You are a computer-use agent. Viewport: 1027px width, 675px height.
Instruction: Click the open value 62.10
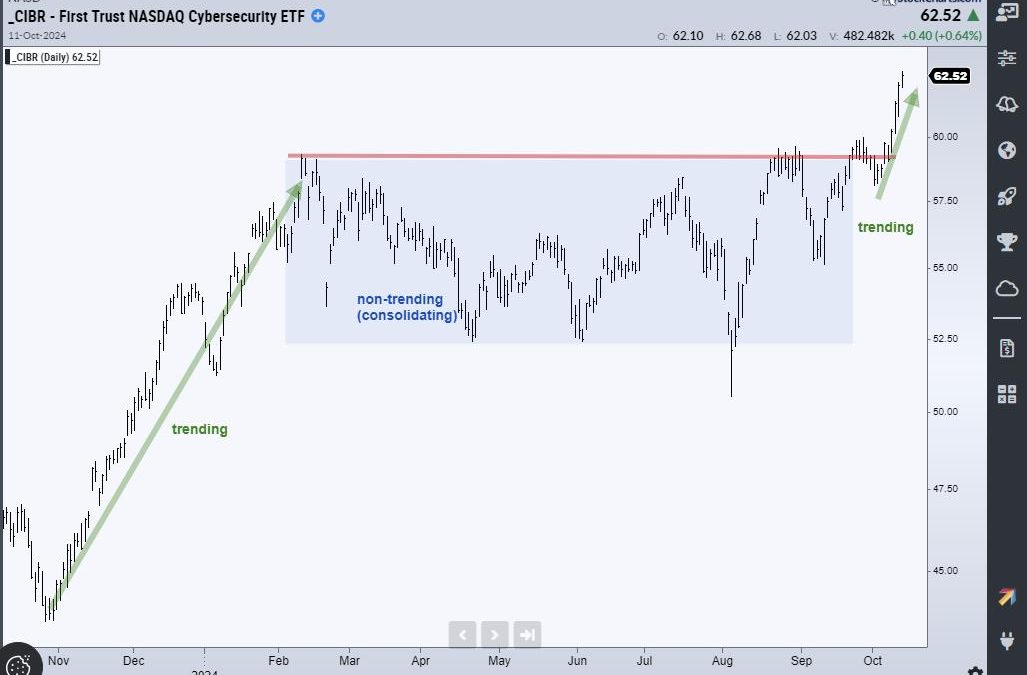(x=688, y=35)
